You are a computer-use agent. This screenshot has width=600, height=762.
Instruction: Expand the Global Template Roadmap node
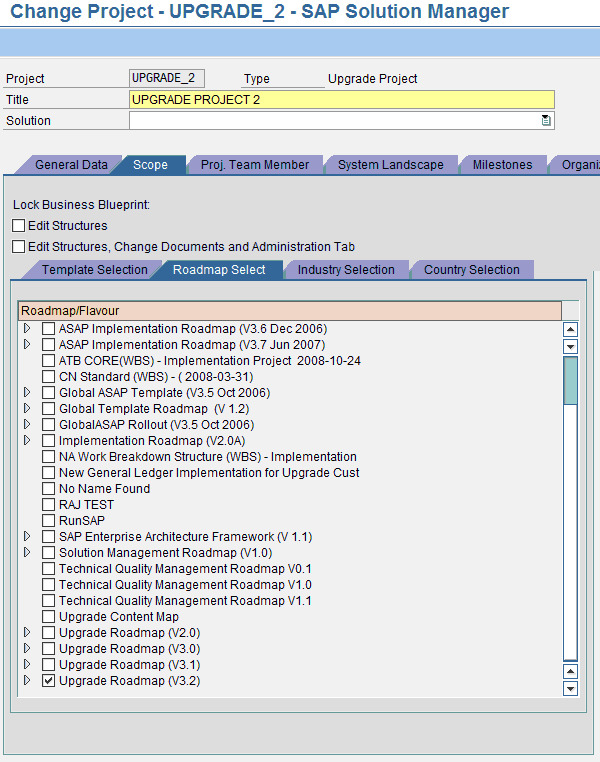pyautogui.click(x=27, y=409)
